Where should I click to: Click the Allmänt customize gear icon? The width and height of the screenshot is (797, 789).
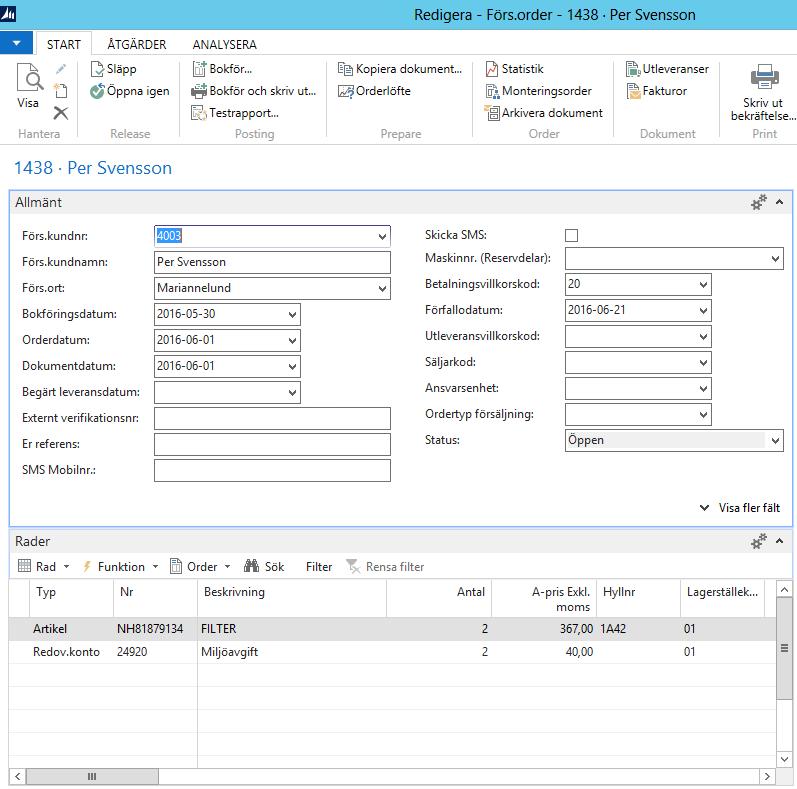pyautogui.click(x=758, y=202)
